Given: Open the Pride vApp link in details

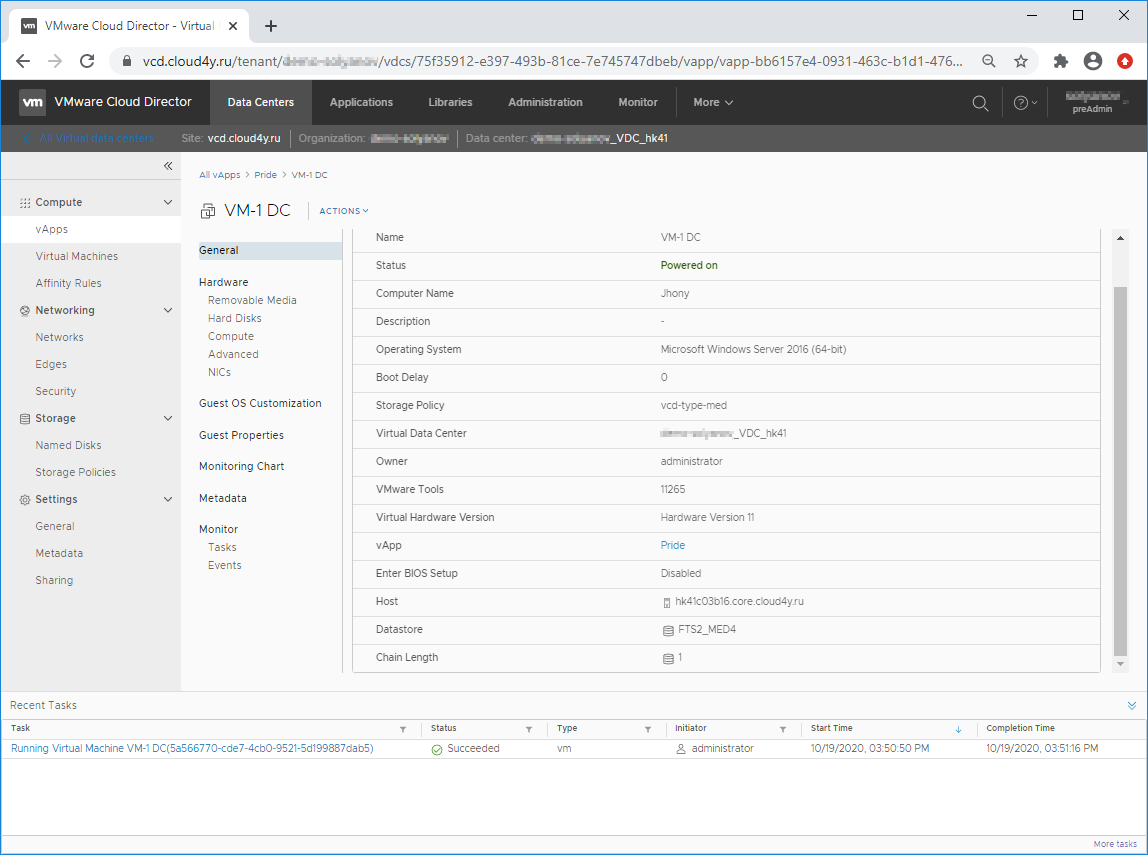Looking at the screenshot, I should click(x=672, y=545).
